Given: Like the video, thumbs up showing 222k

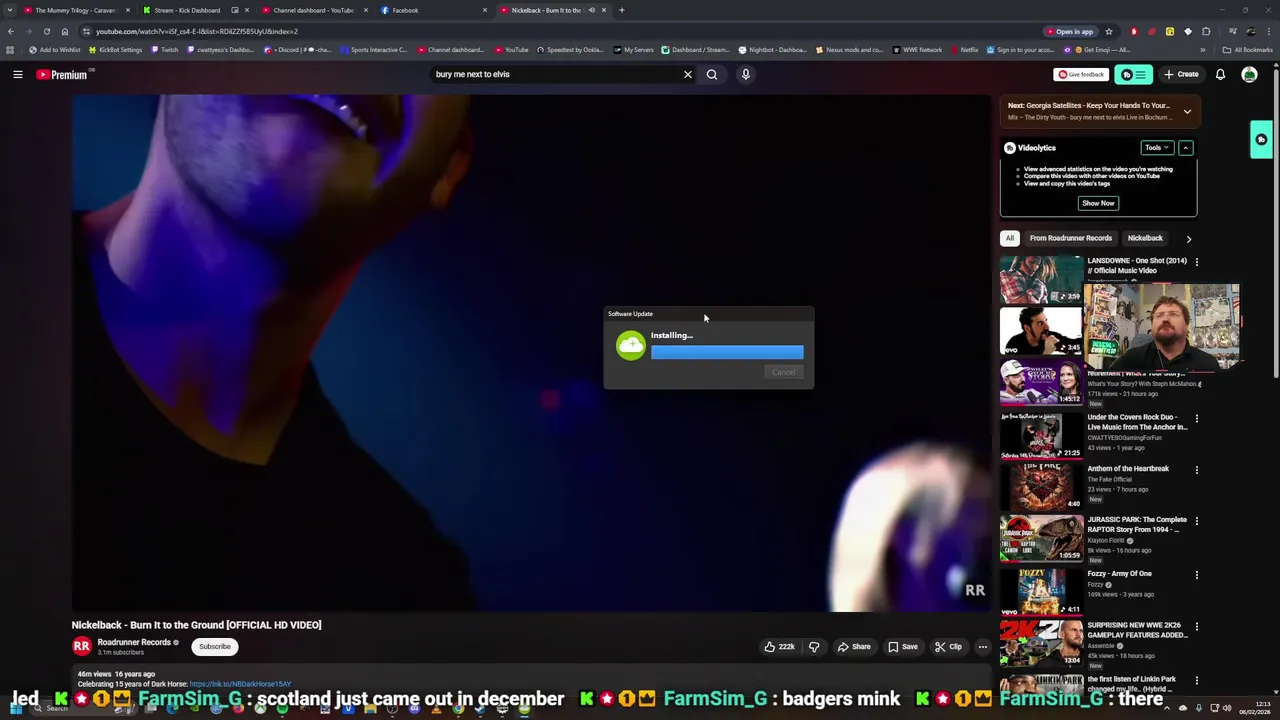Looking at the screenshot, I should (x=779, y=647).
